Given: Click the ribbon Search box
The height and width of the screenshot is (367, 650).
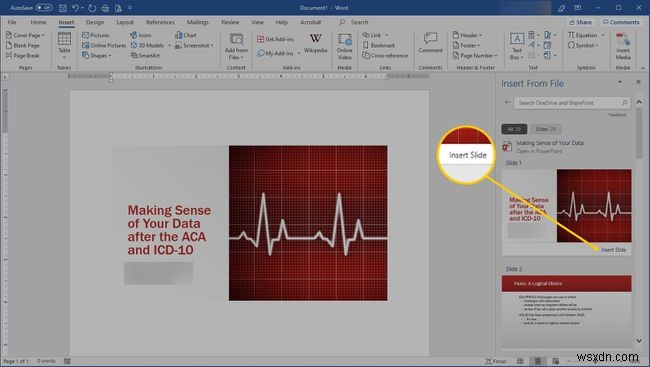Looking at the screenshot, I should (x=354, y=22).
